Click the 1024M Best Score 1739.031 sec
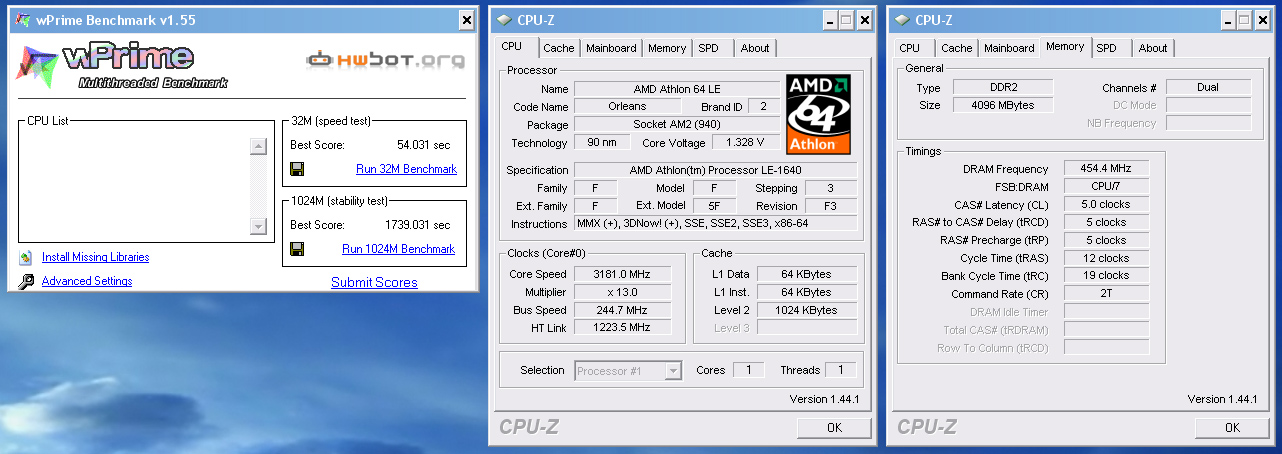This screenshot has width=1282, height=454. pos(420,225)
